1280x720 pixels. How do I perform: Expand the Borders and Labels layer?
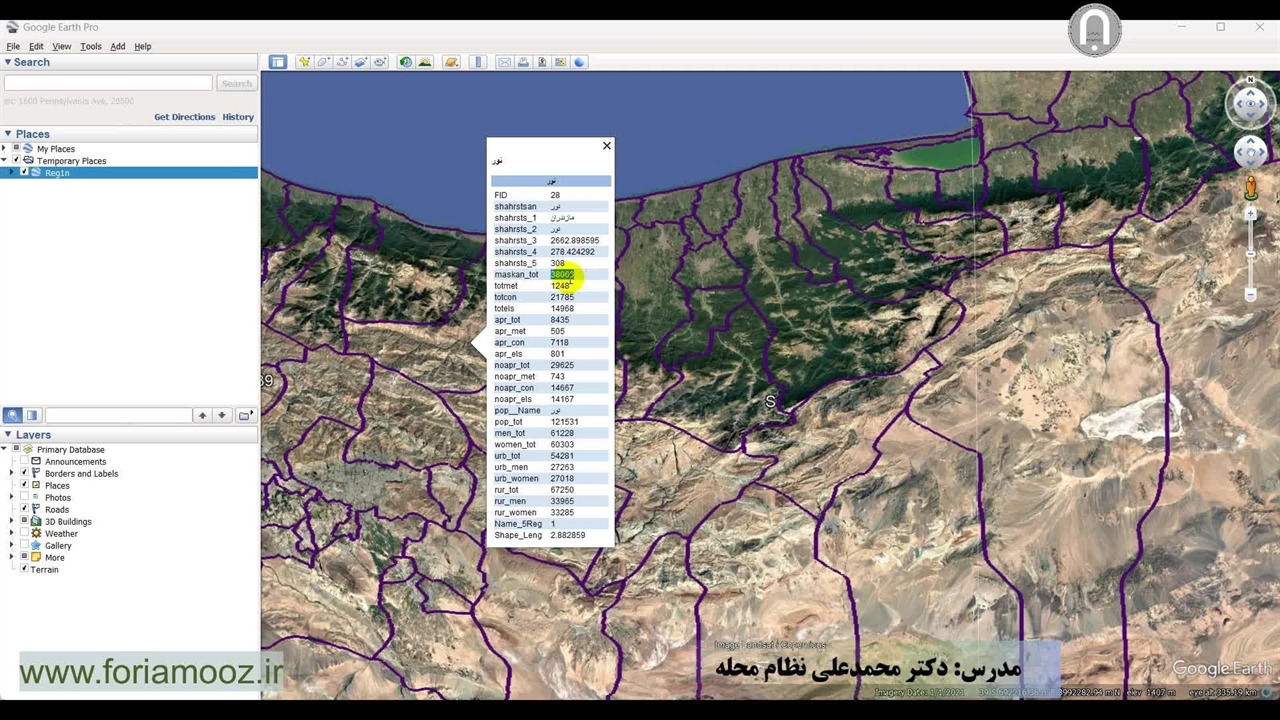[x=12, y=473]
